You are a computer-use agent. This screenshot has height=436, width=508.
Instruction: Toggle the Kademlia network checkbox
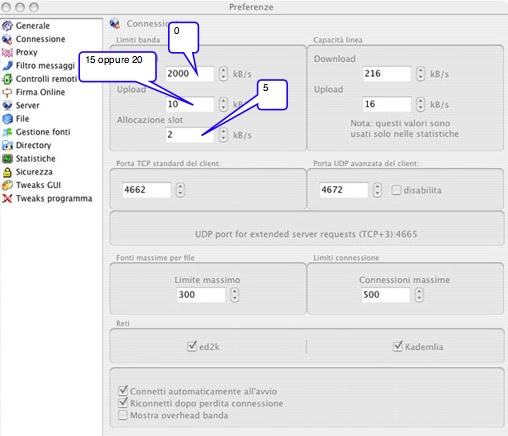[x=398, y=346]
